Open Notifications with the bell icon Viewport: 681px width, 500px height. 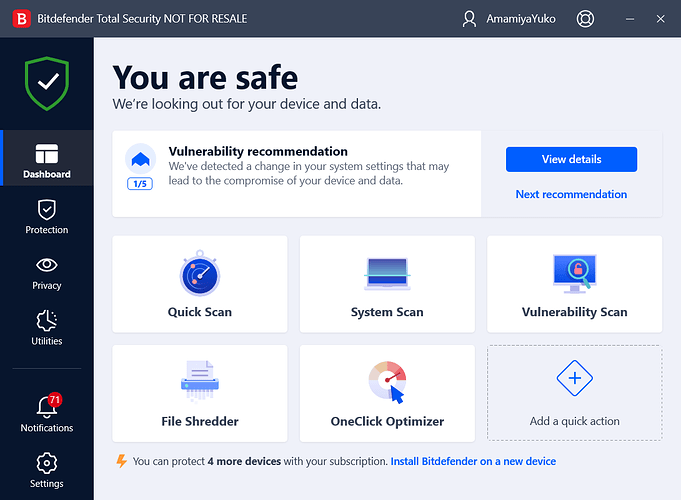pyautogui.click(x=47, y=414)
